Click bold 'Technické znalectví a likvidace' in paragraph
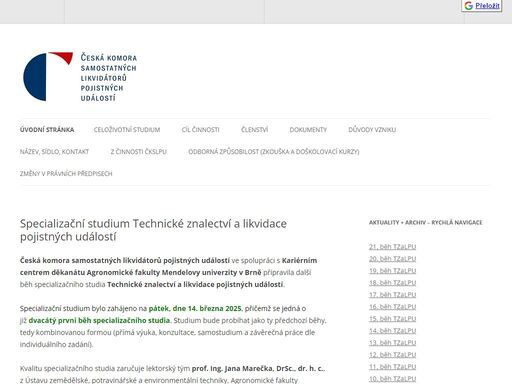The height and width of the screenshot is (384, 512). [161, 284]
